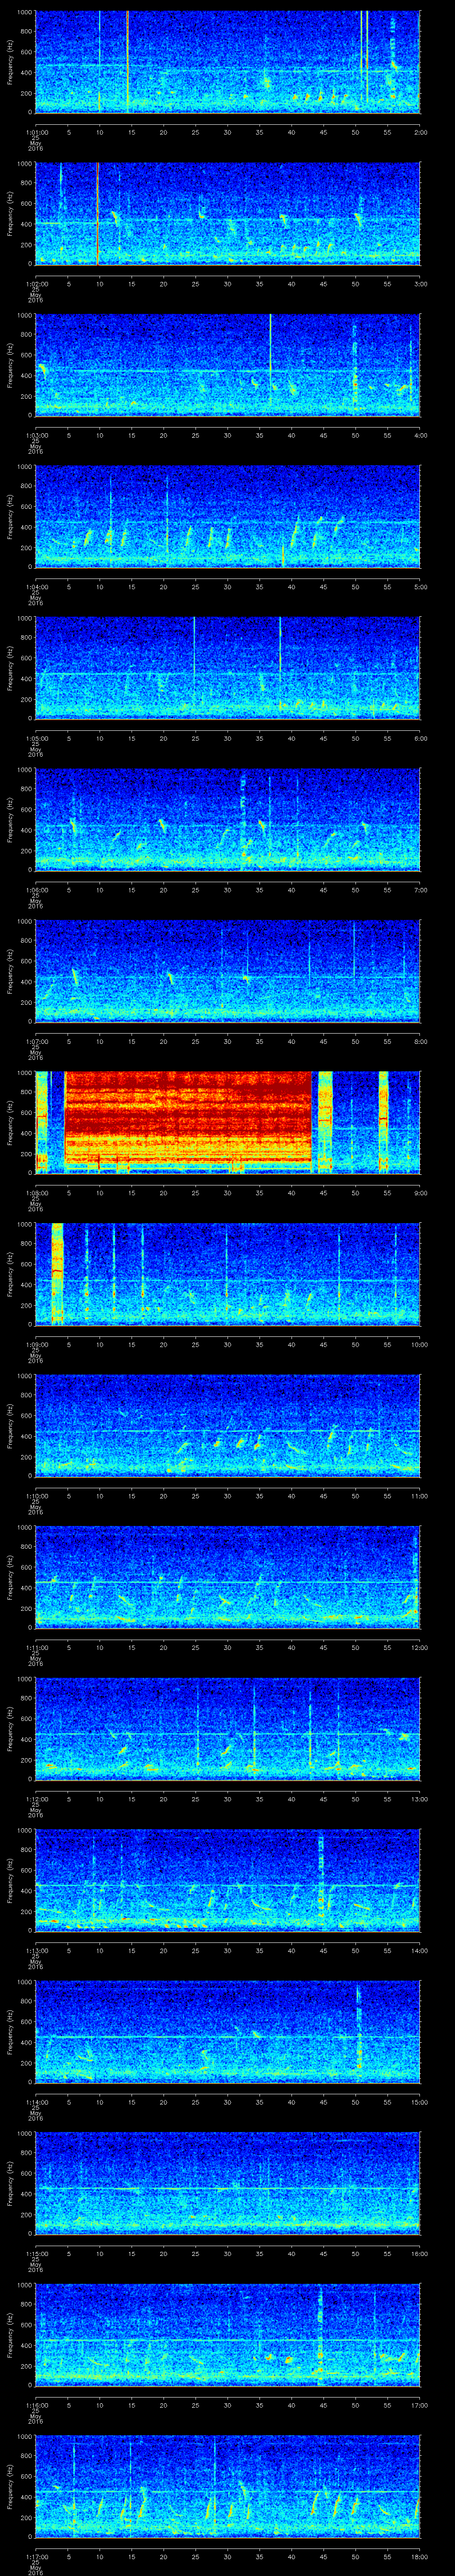Image resolution: width=455 pixels, height=2576 pixels.
Task: Click the spectrogram panel starting at 1:01:00
Action: tap(228, 62)
